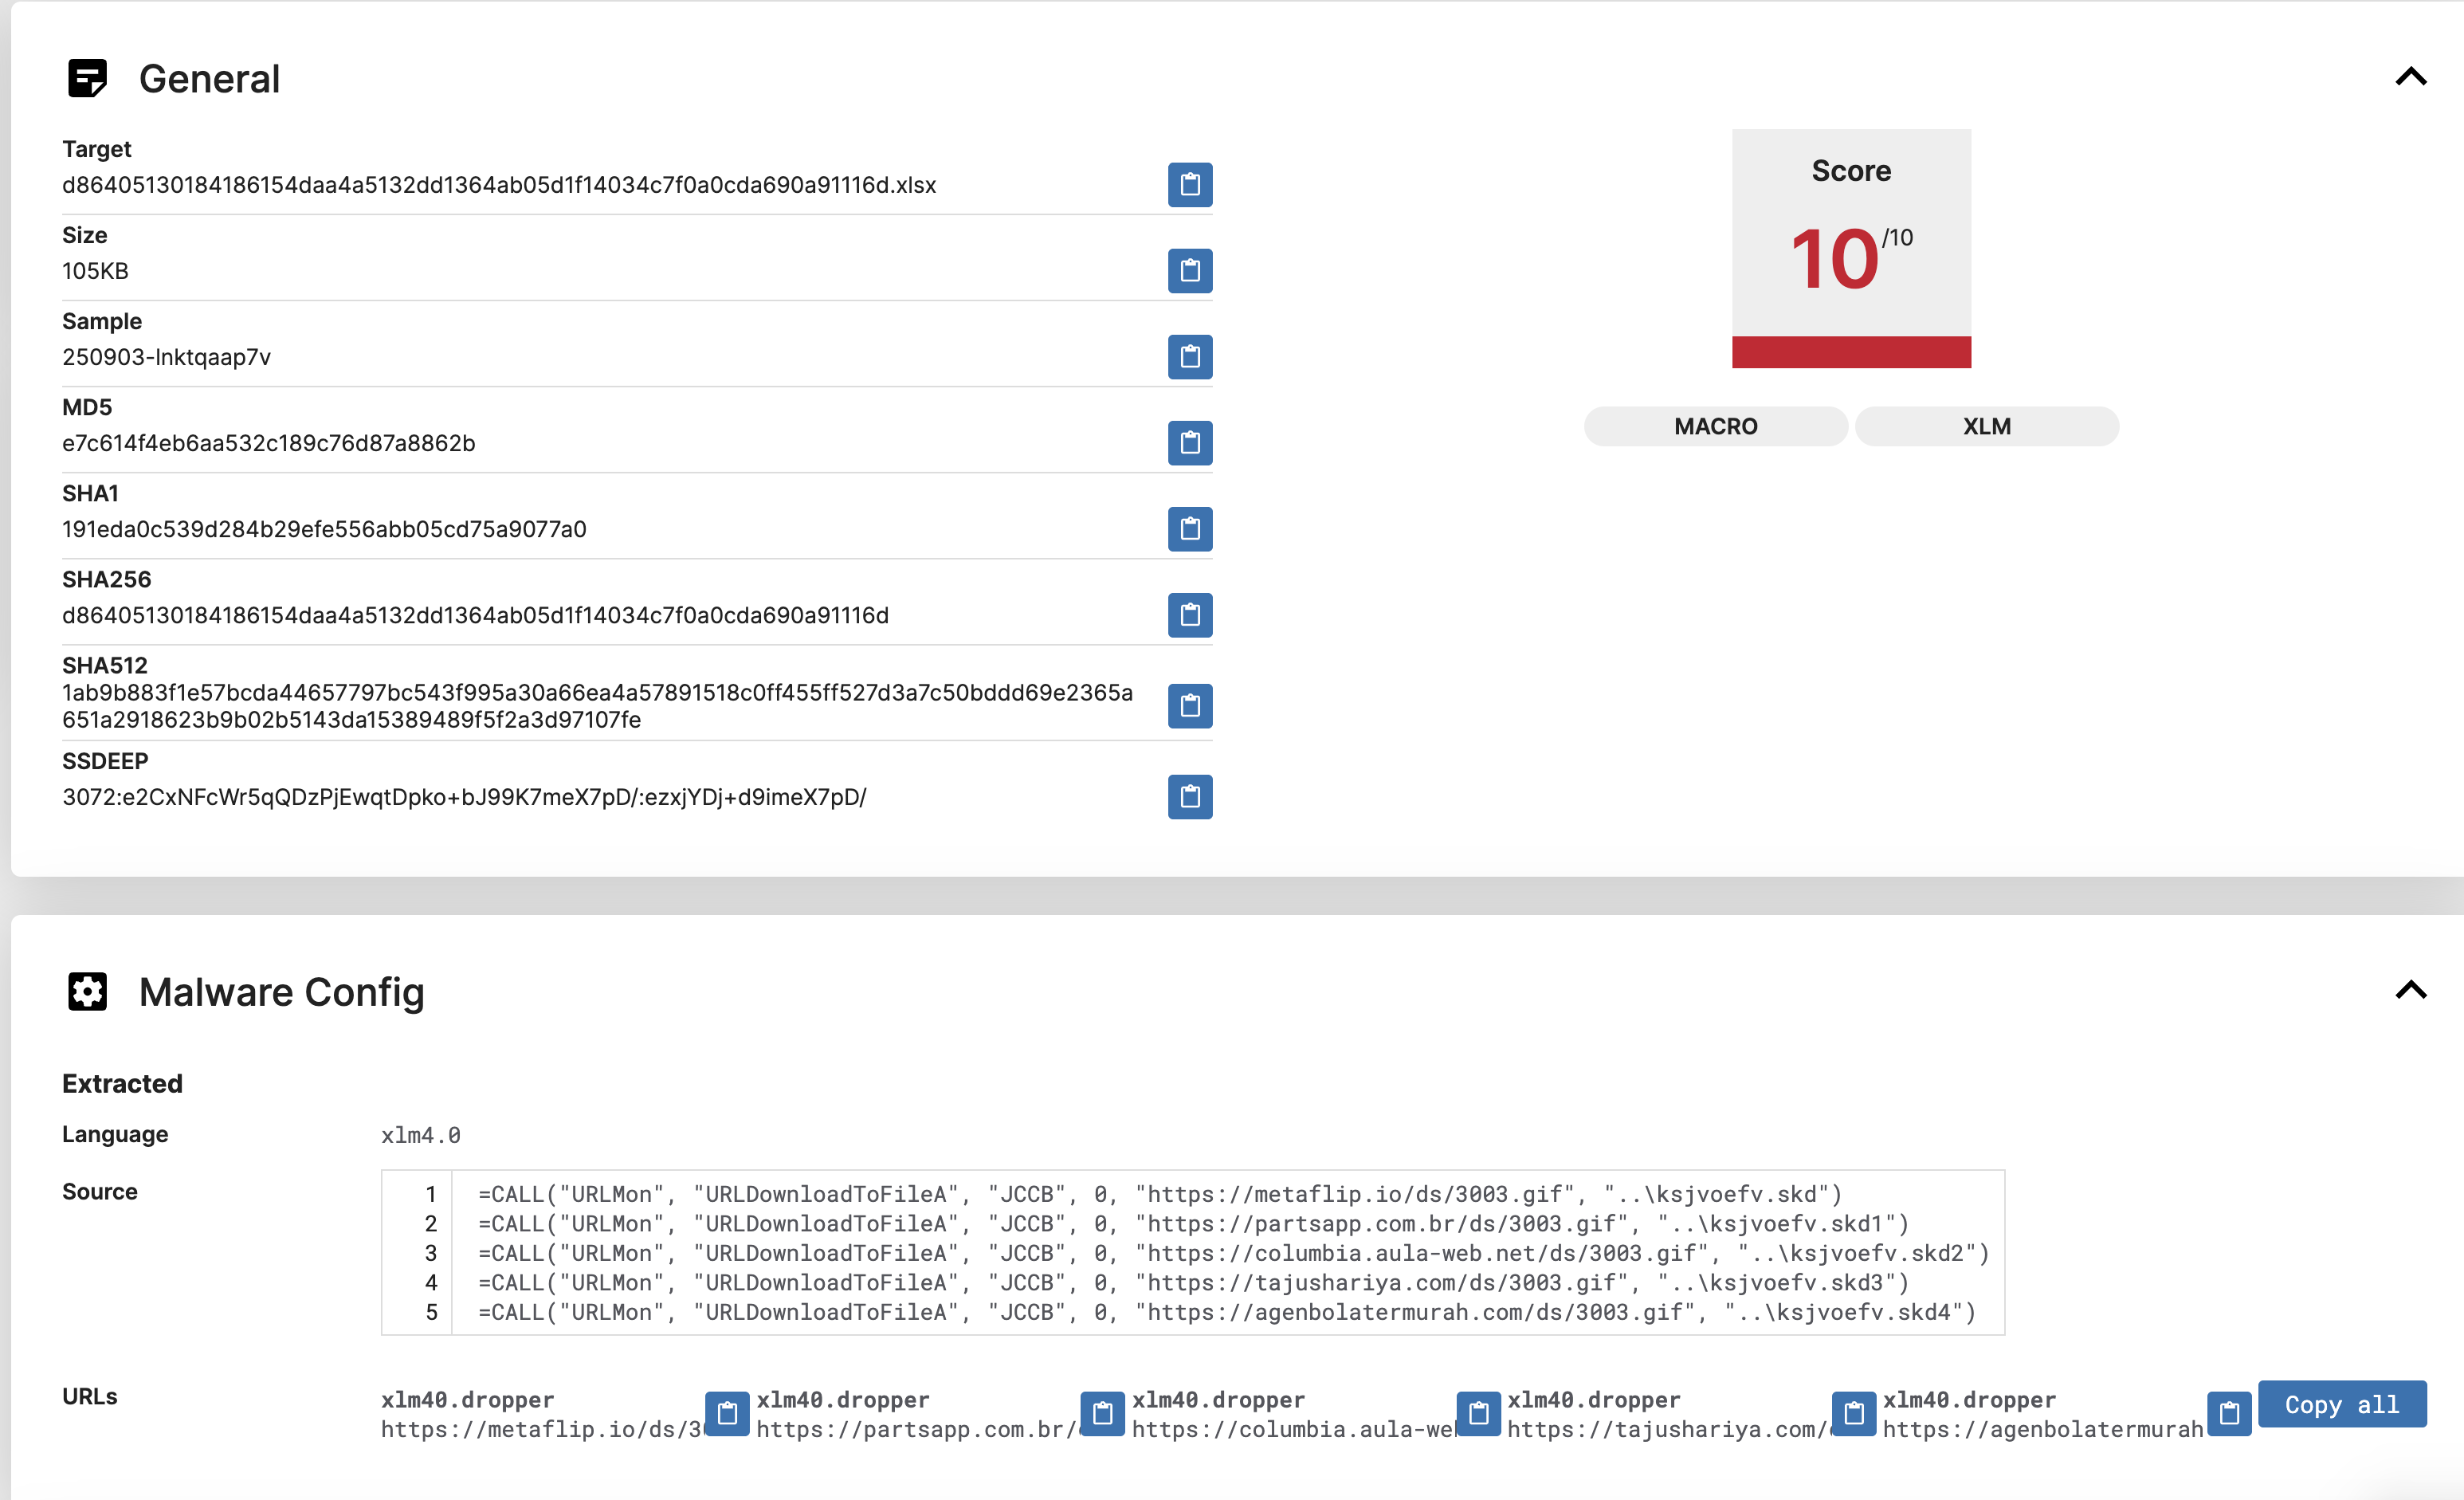Select the MACRO tag
2464x1500 pixels.
pos(1715,426)
